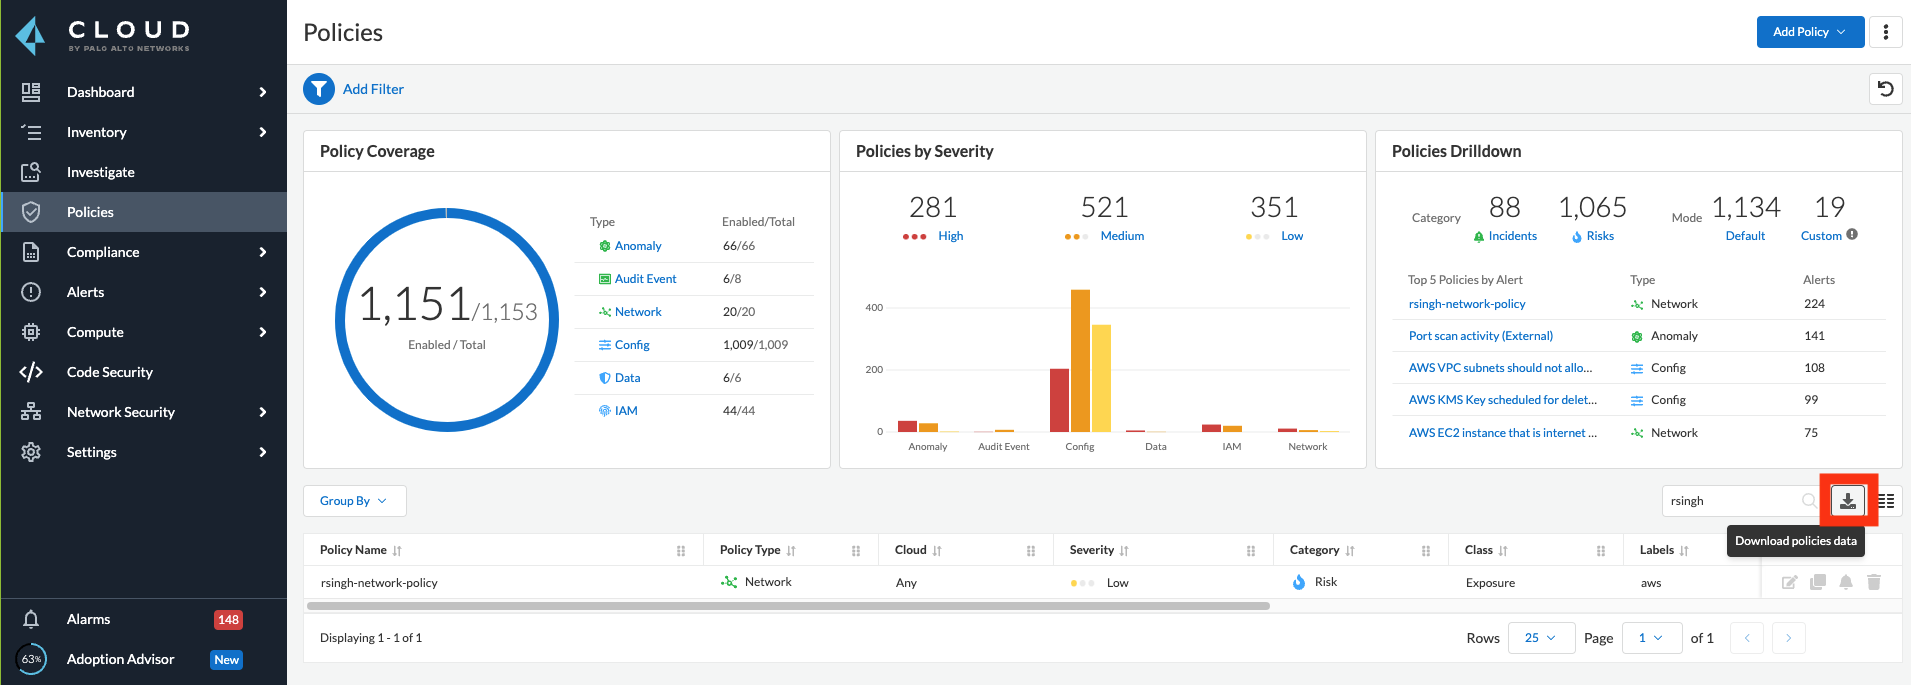The height and width of the screenshot is (685, 1911).
Task: Clone rsingh-network-policy using the copy icon
Action: click(x=1818, y=582)
